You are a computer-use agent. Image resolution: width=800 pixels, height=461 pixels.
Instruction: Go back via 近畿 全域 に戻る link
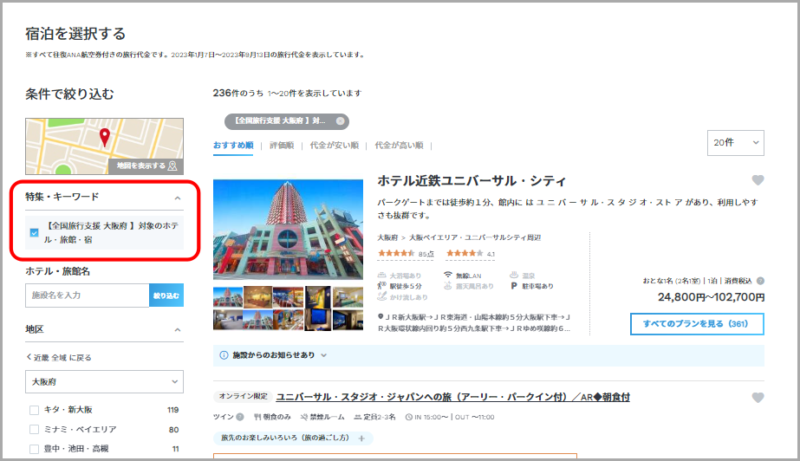[x=59, y=357]
